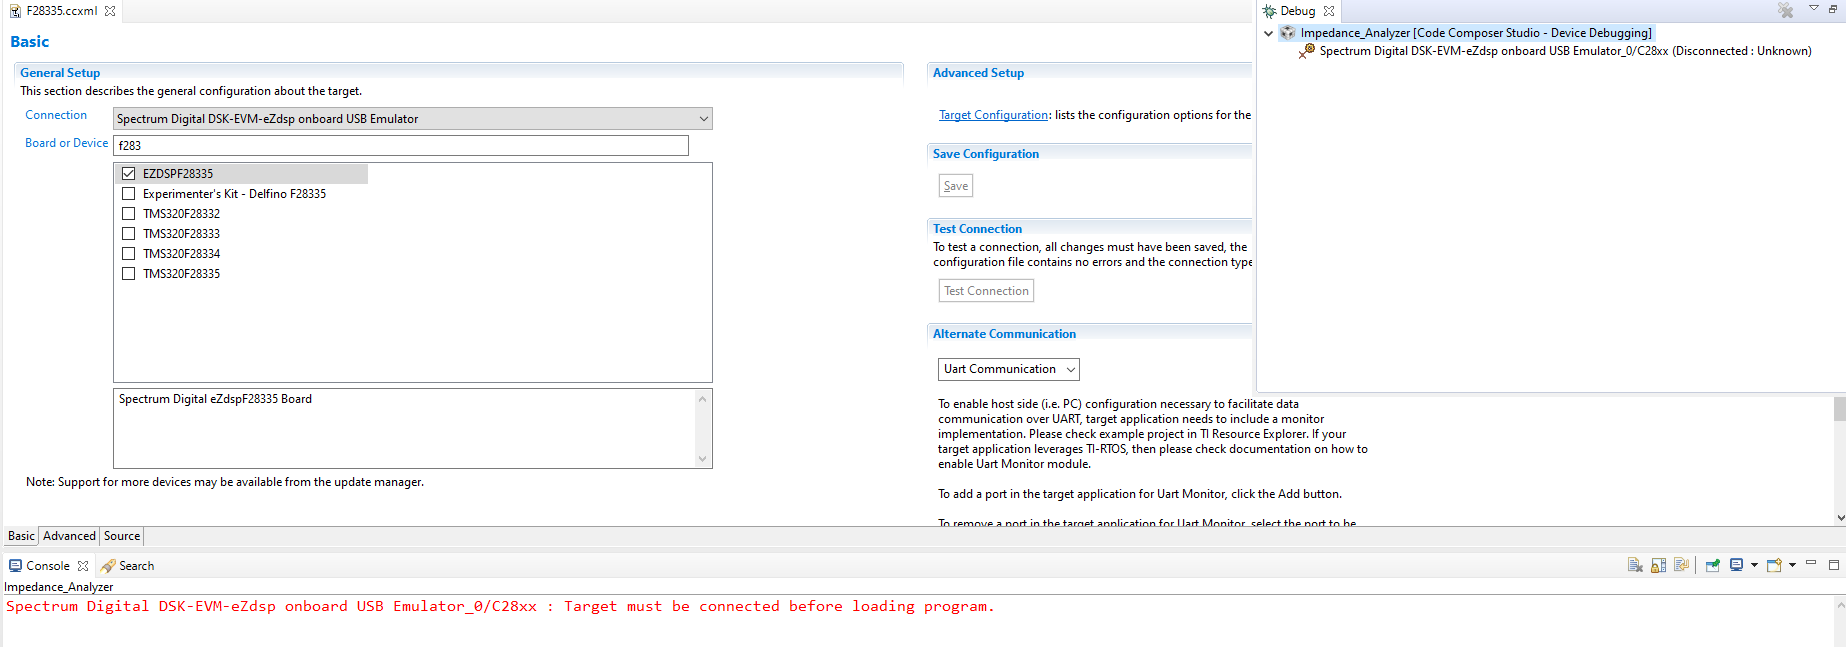The width and height of the screenshot is (1846, 647).
Task: Toggle console word wrap icon
Action: click(x=1681, y=565)
